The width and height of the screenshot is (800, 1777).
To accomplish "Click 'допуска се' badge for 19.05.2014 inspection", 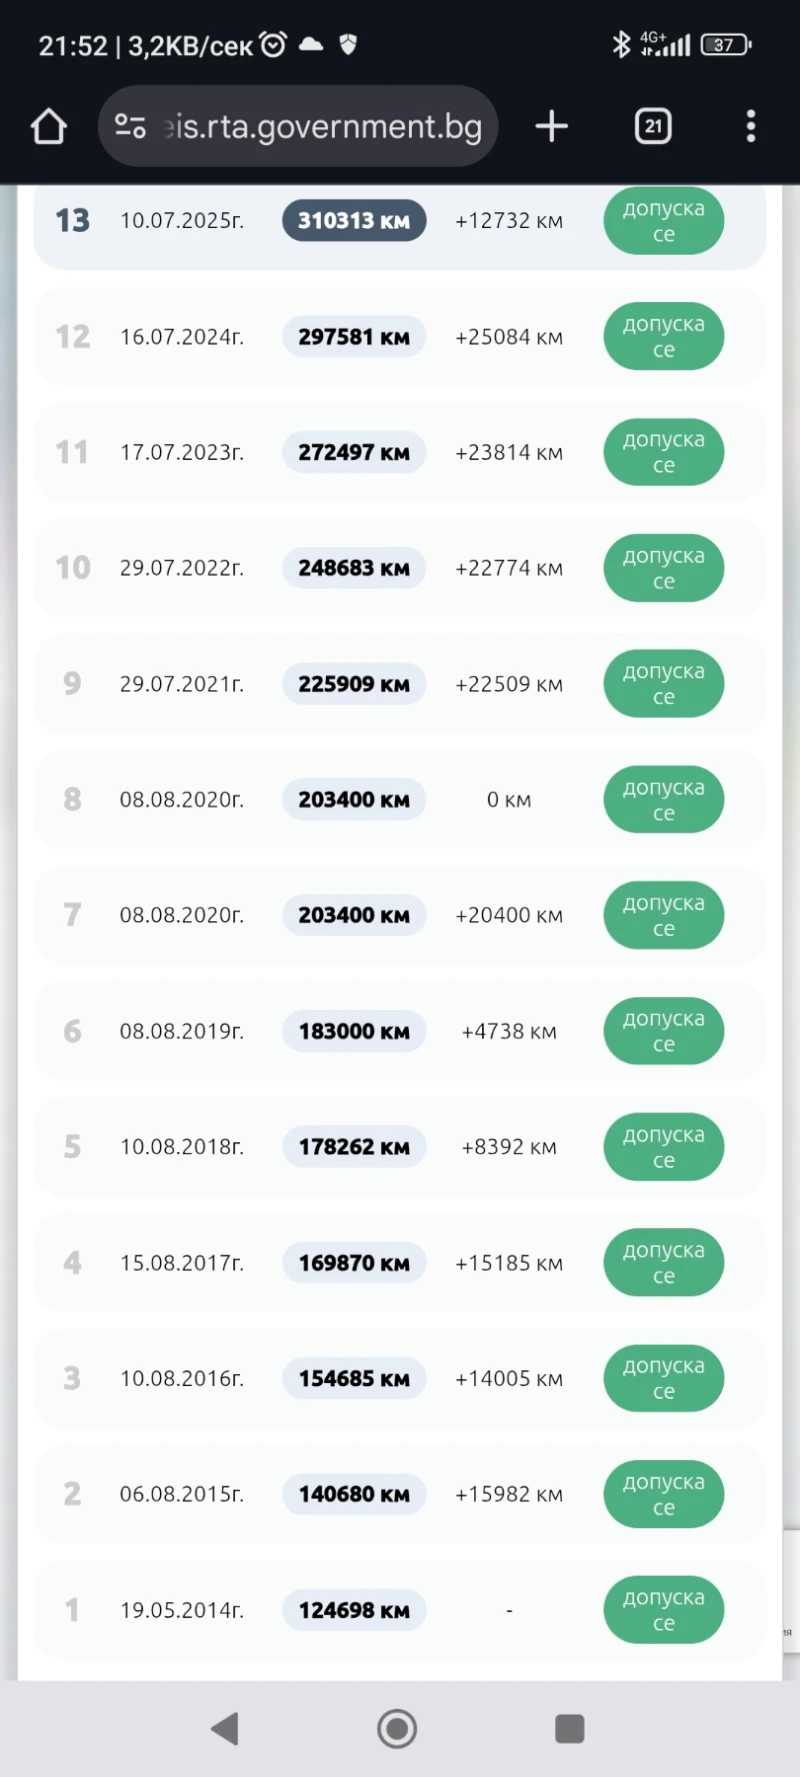I will pos(663,1610).
